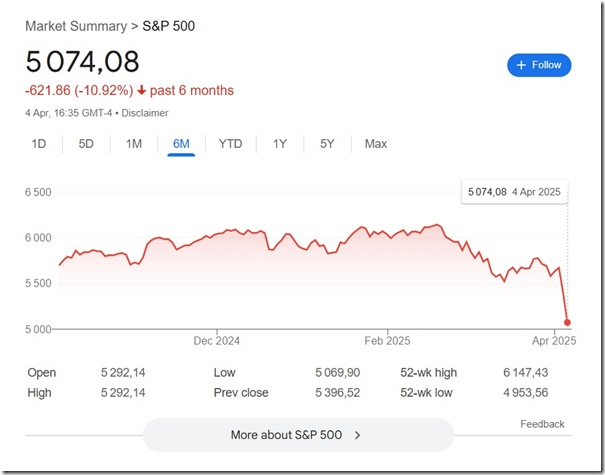Click the Feedback link
Viewport: 605px width, 475px height.
pos(542,424)
